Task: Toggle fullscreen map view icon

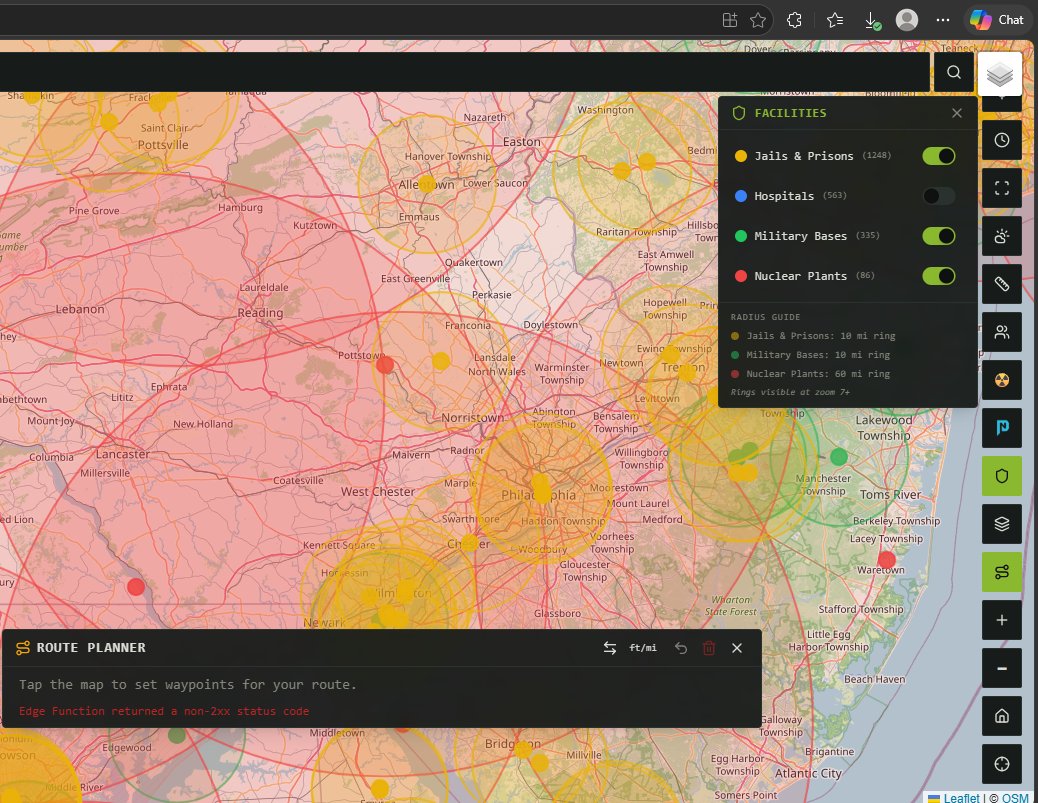Action: tap(1002, 188)
